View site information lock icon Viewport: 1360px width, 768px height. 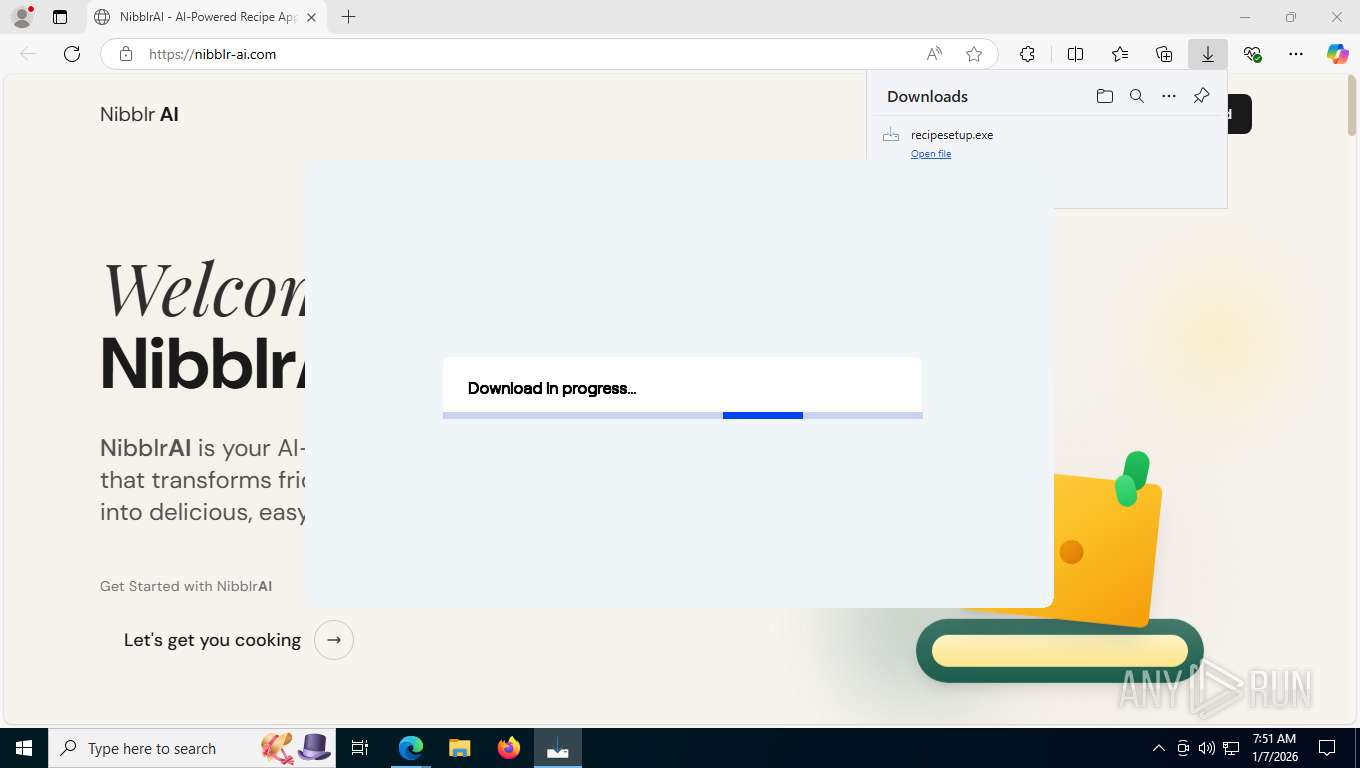pos(126,54)
